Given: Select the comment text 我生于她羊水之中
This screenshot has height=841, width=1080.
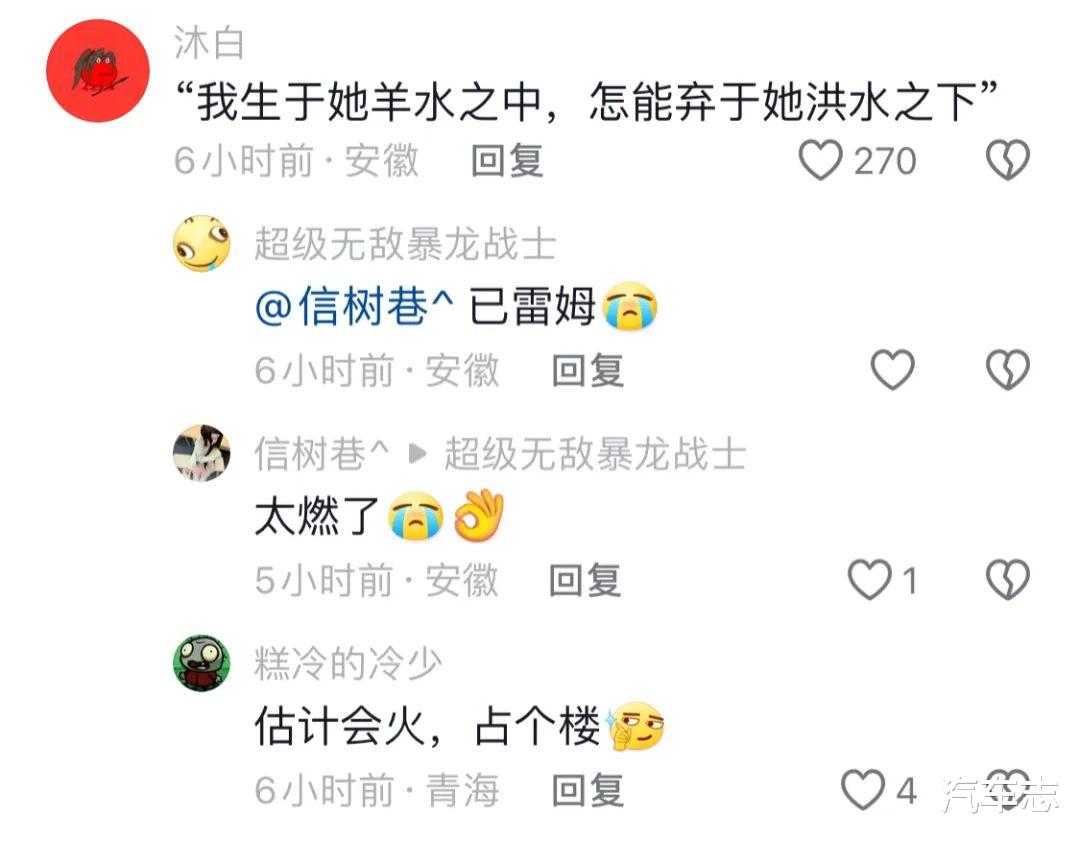Looking at the screenshot, I should (370, 102).
